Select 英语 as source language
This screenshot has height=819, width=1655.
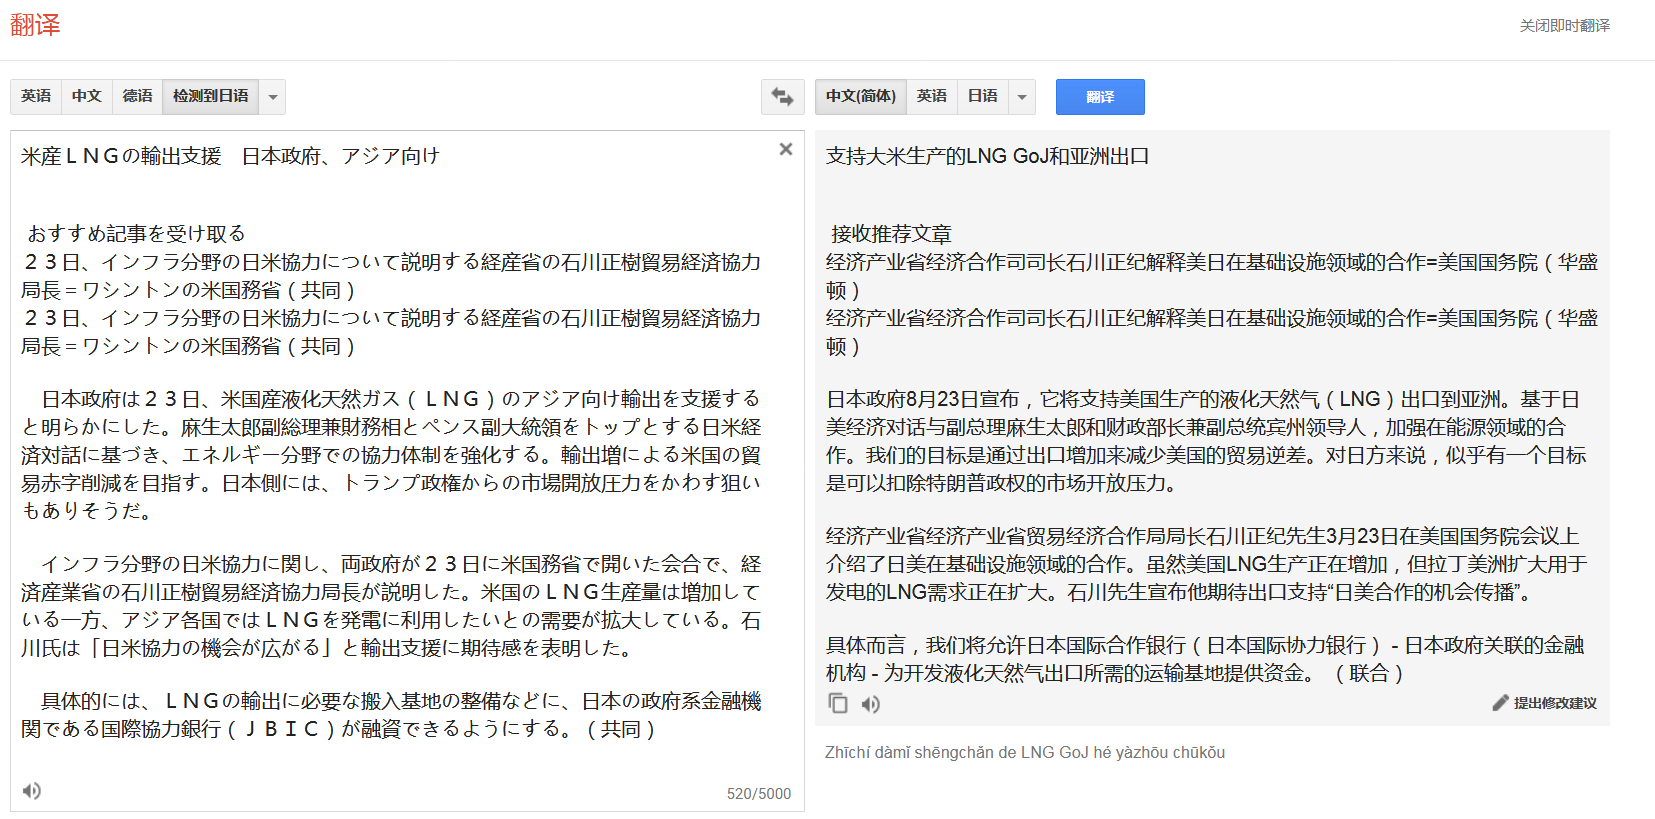click(36, 96)
